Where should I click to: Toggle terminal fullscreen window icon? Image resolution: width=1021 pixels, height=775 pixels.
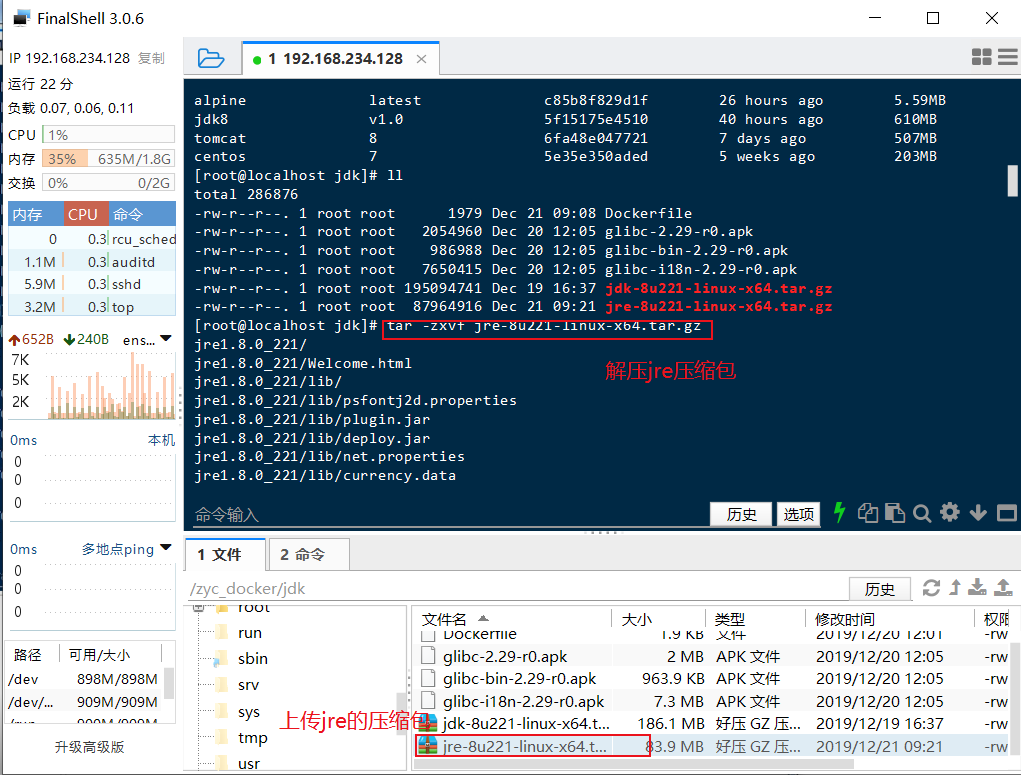pyautogui.click(x=1007, y=514)
